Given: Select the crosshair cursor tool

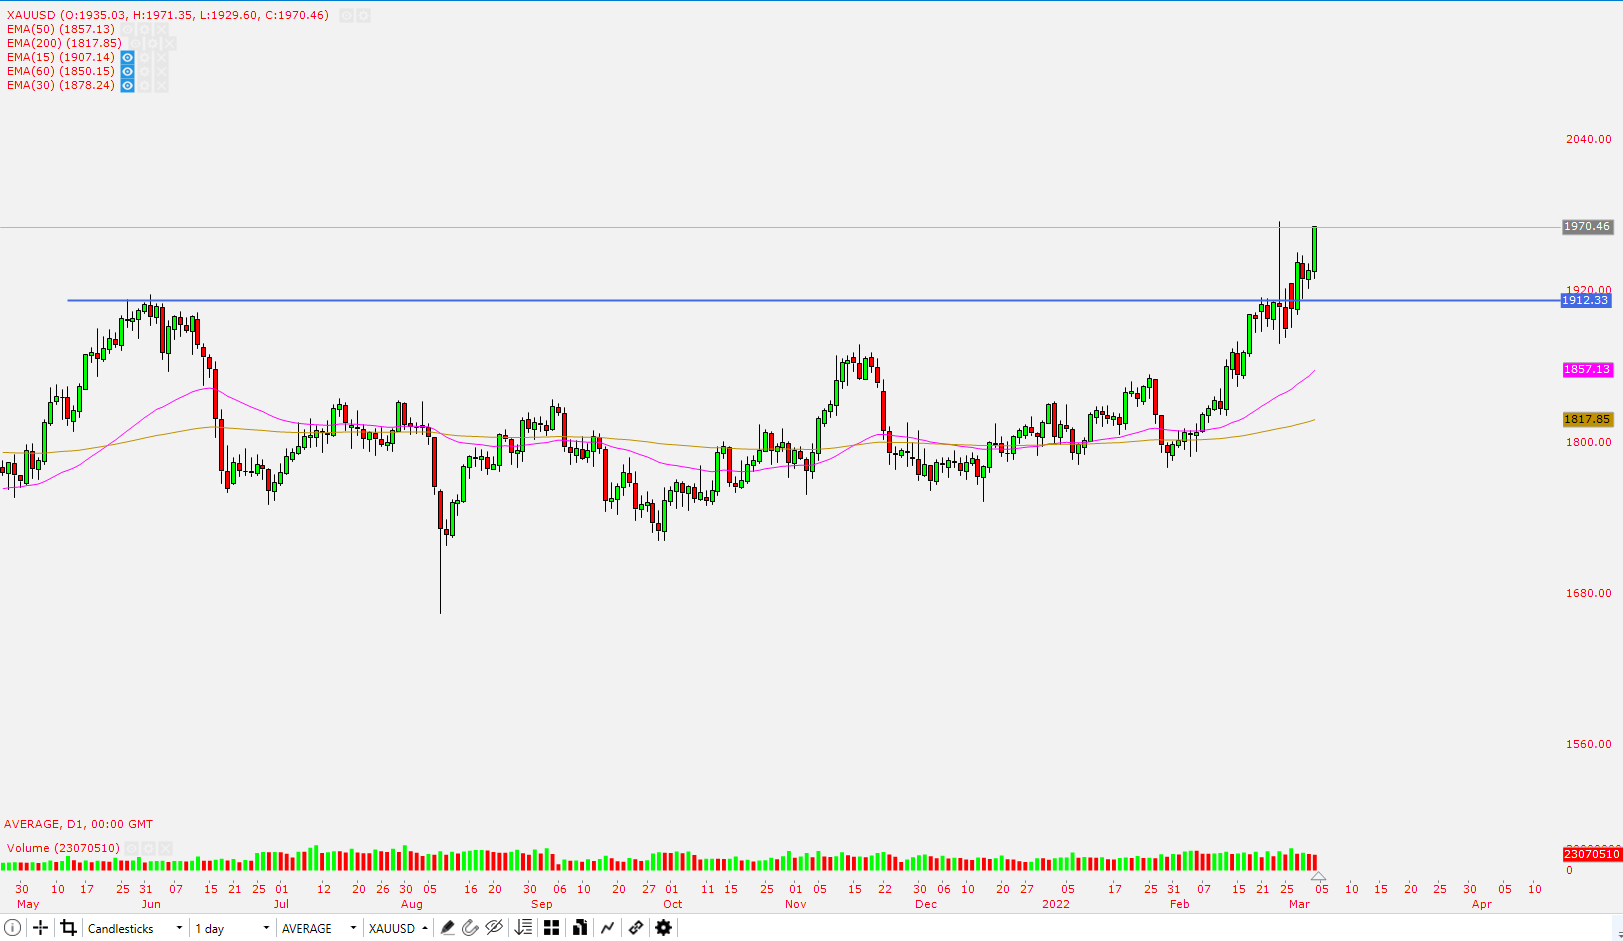Looking at the screenshot, I should 40,928.
